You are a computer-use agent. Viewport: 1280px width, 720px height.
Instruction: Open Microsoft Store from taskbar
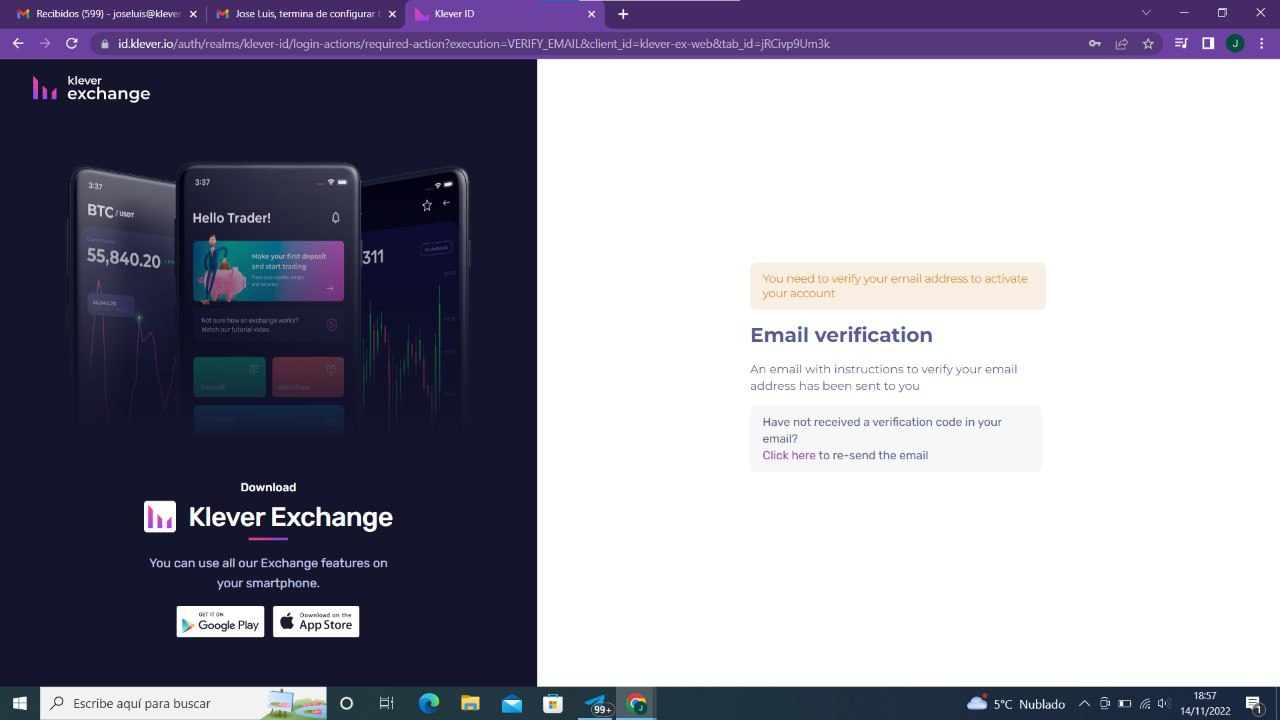coord(553,703)
